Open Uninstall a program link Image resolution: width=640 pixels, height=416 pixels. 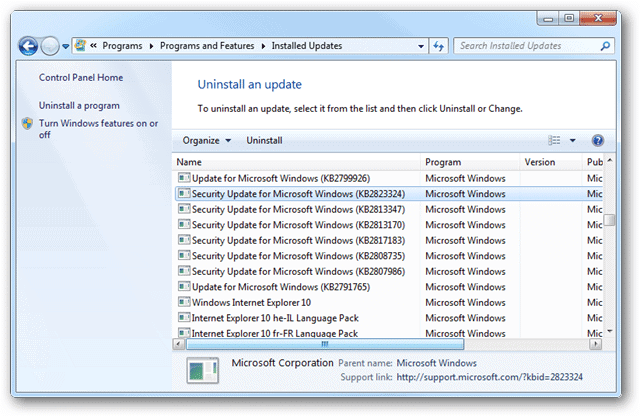tap(79, 106)
